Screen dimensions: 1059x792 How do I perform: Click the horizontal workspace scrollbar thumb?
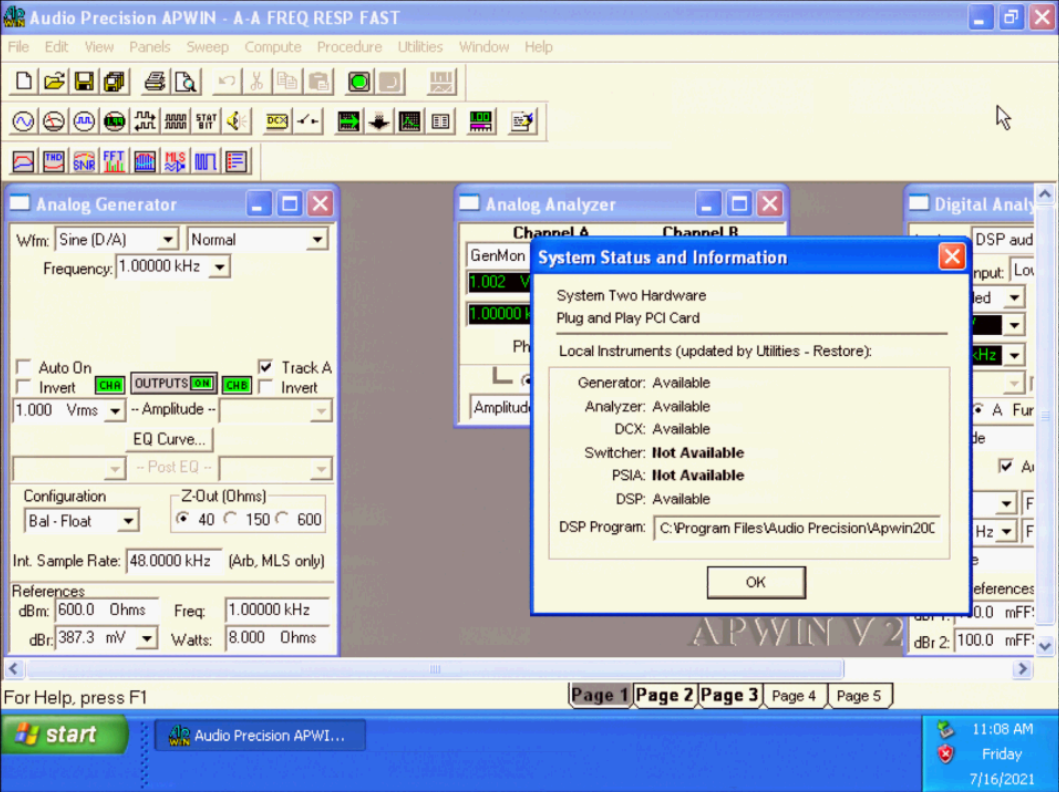click(436, 669)
